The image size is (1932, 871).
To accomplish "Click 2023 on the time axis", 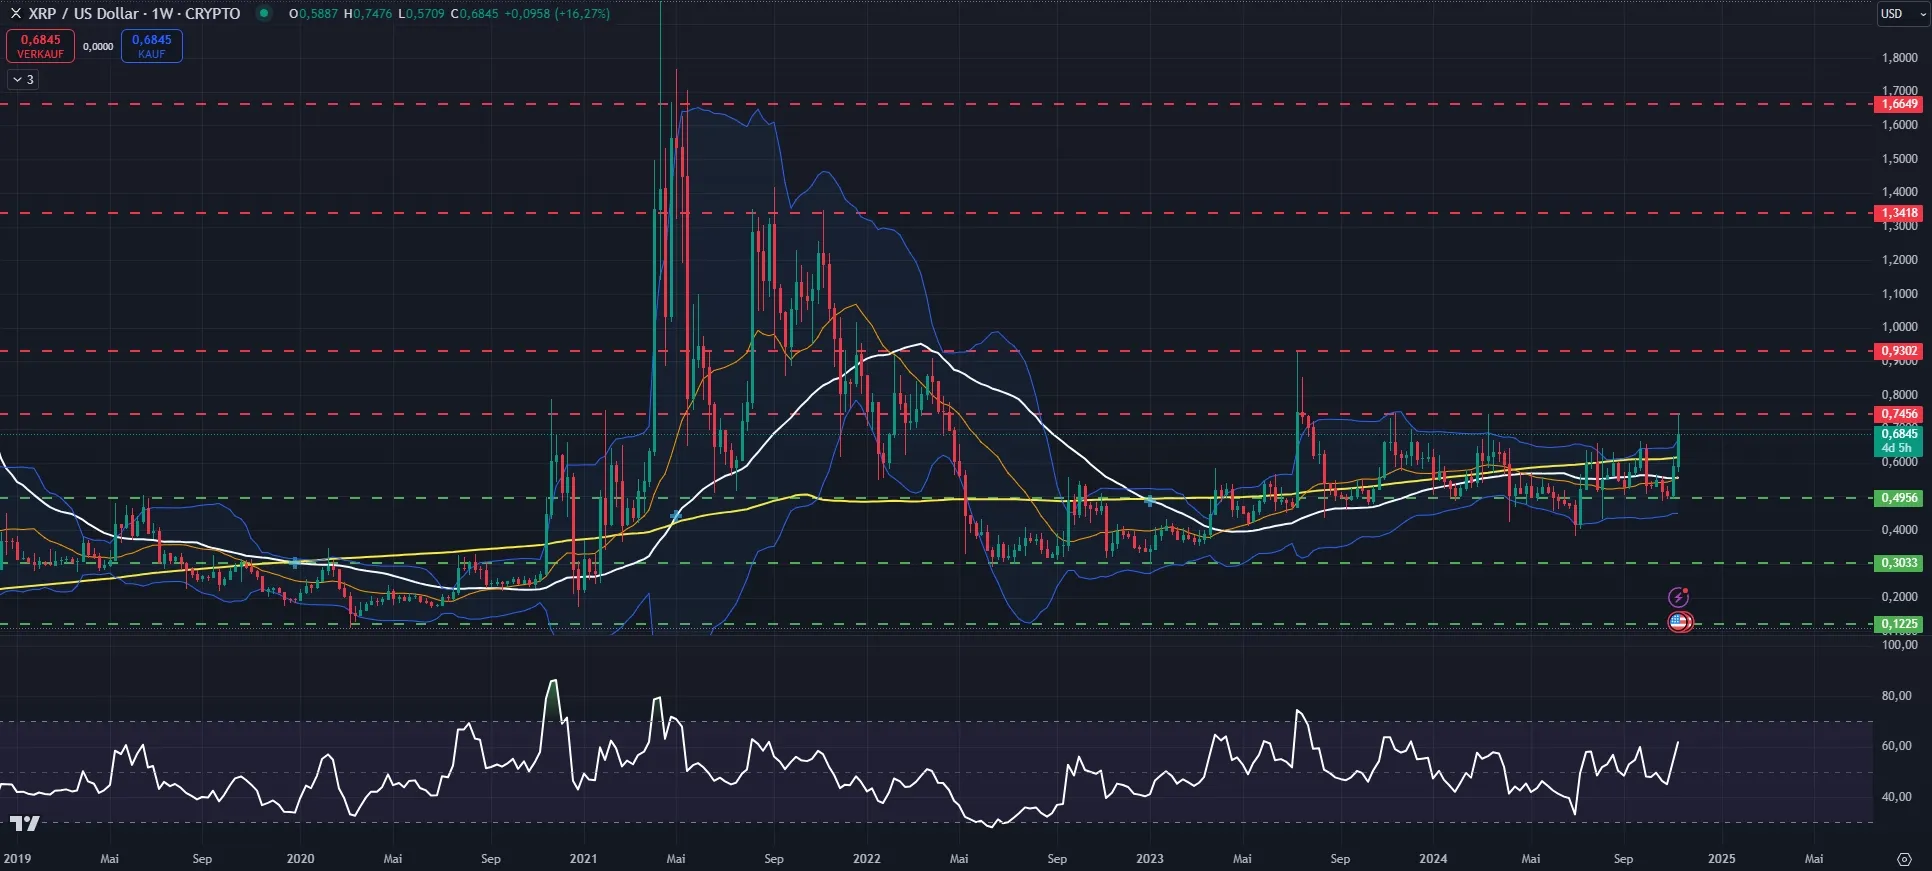I will point(1150,859).
